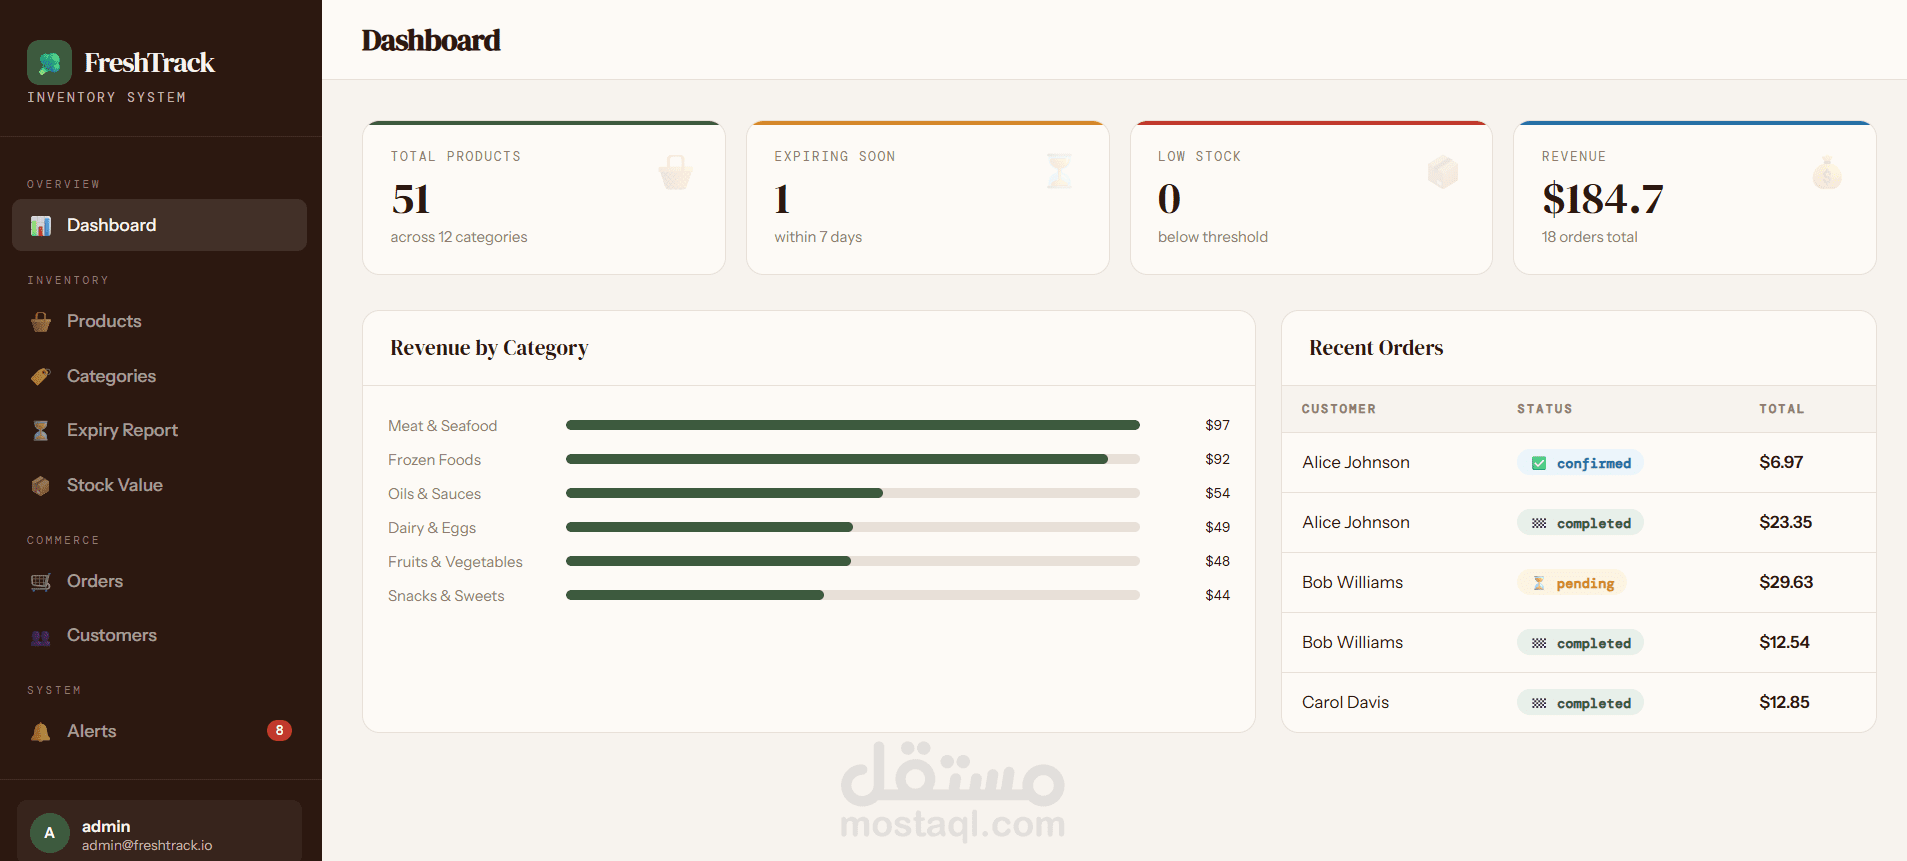Click the Expiry Report hourglass icon
Image resolution: width=1907 pixels, height=861 pixels.
[41, 431]
